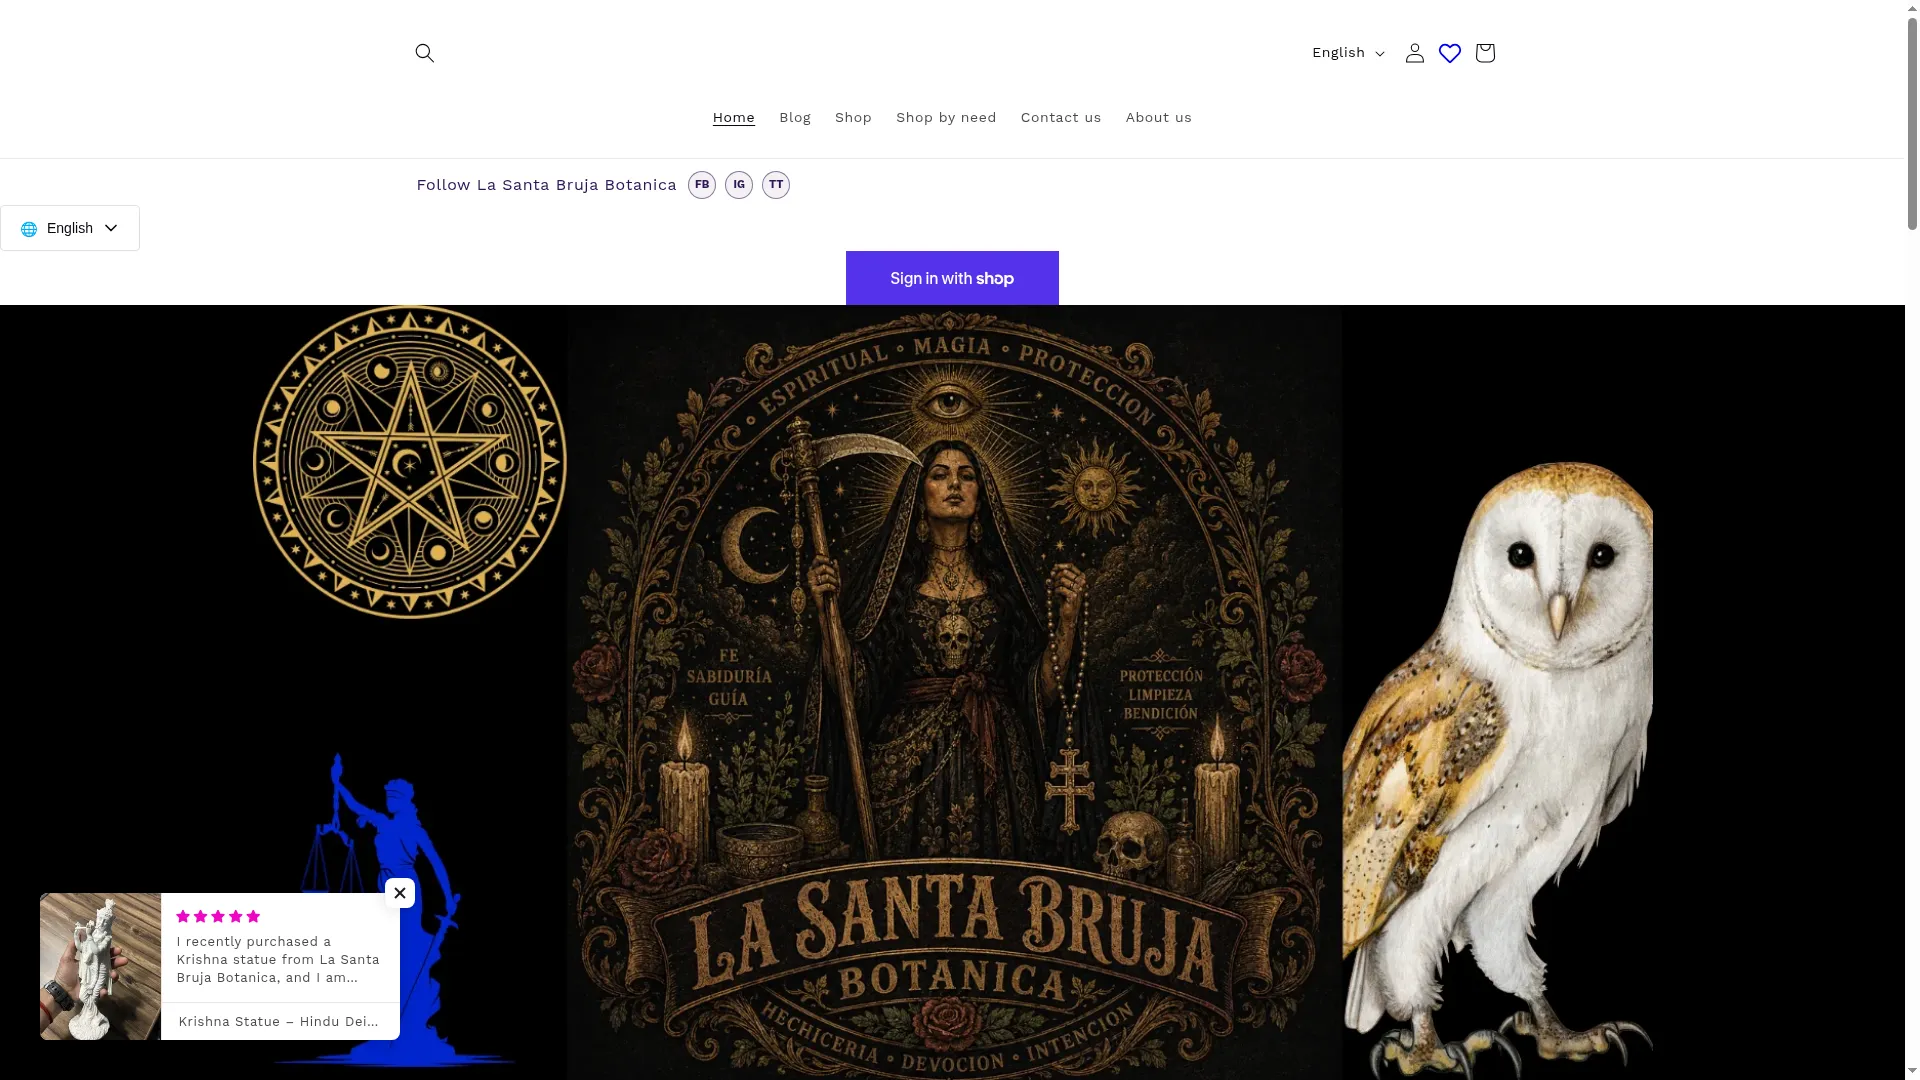This screenshot has width=1920, height=1080.
Task: Click the review text about Krishna statue
Action: click(x=279, y=959)
